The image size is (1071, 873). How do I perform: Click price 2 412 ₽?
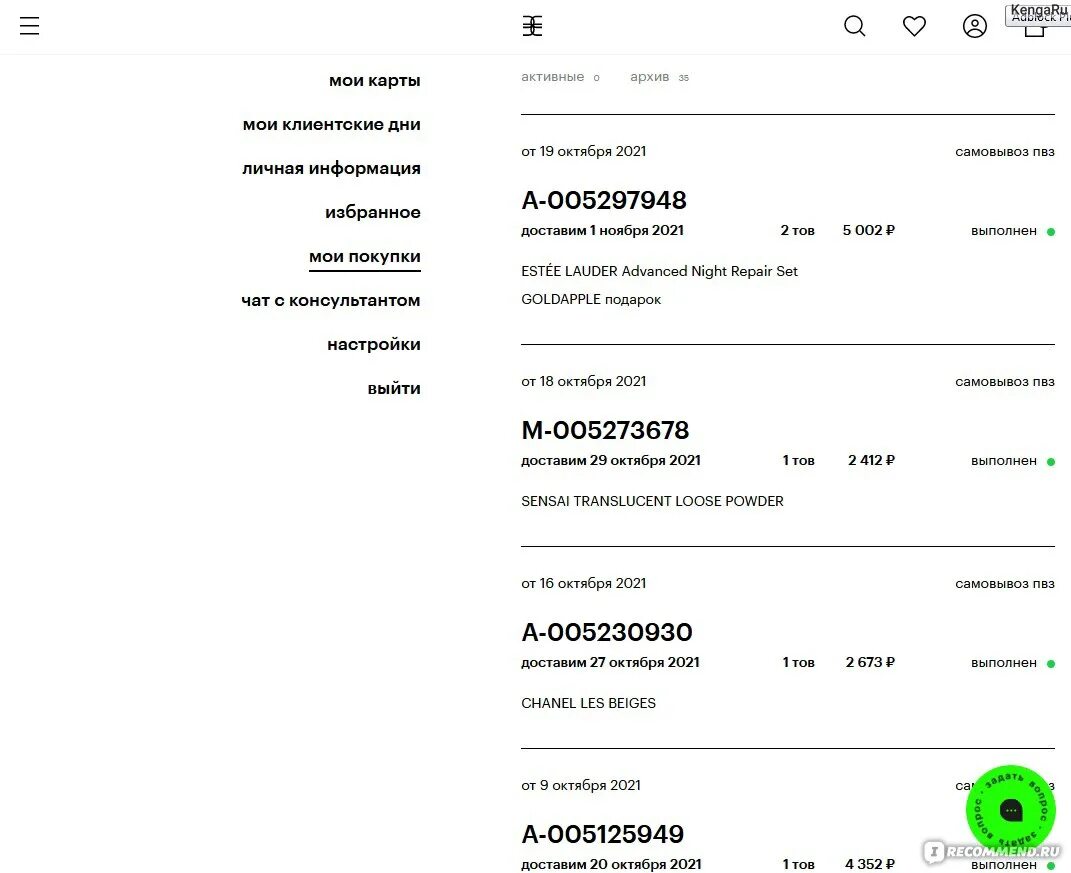[871, 460]
